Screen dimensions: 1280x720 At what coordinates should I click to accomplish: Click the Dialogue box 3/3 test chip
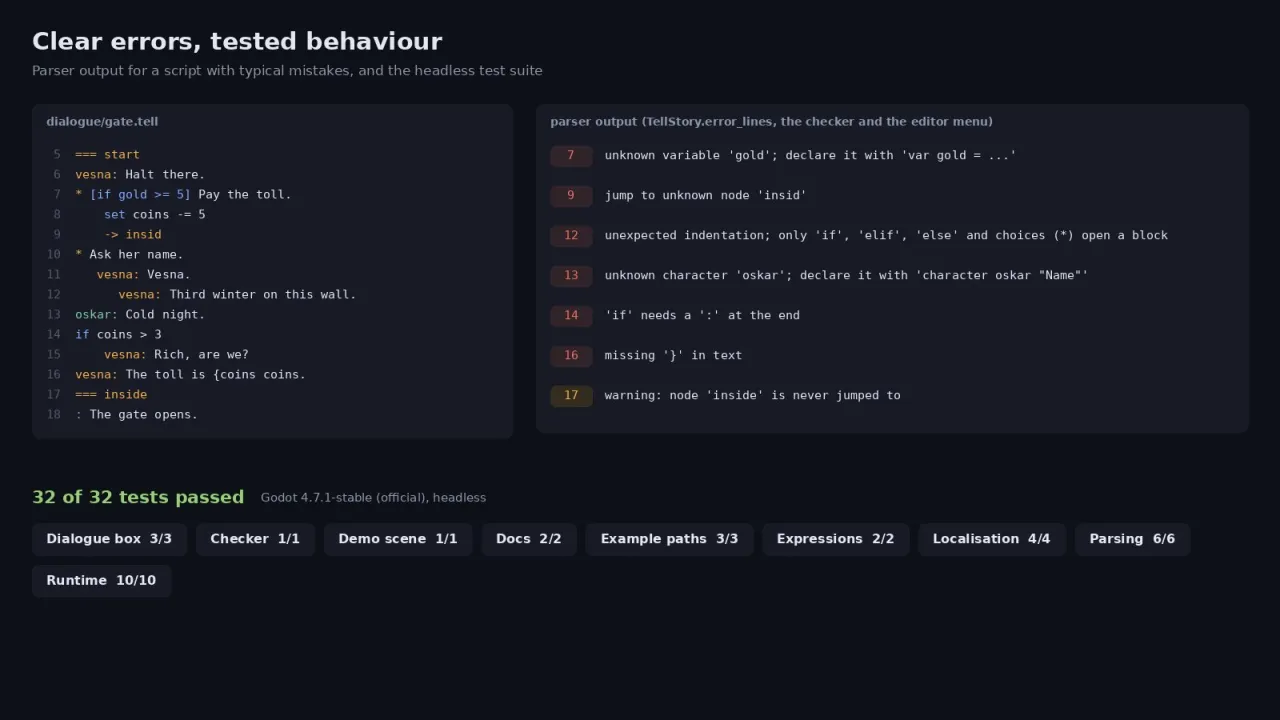click(109, 539)
